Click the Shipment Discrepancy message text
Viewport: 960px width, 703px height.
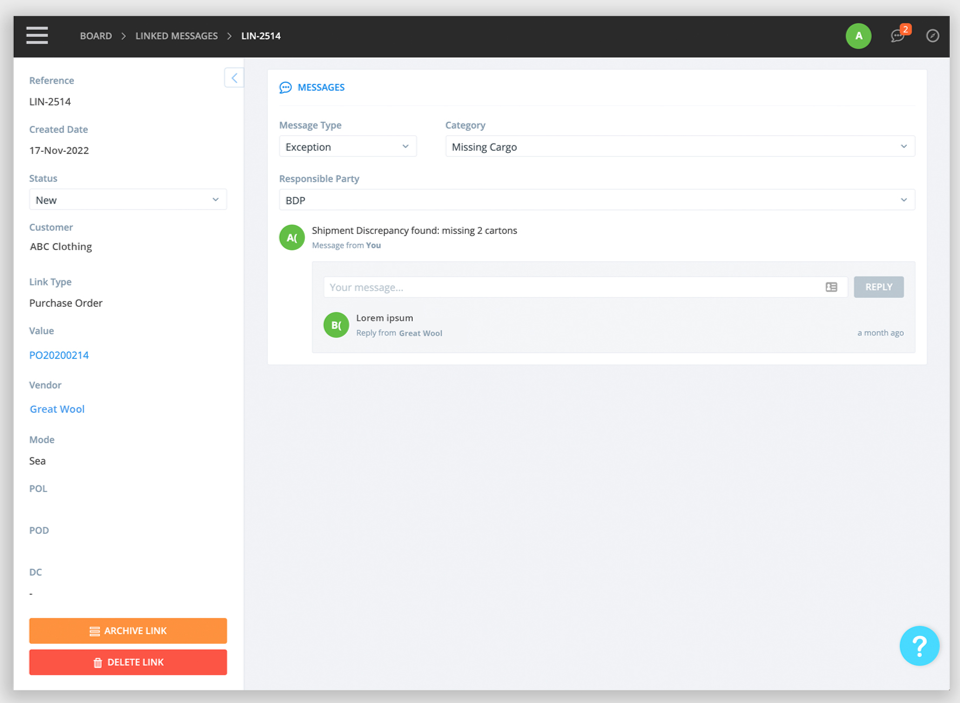[x=414, y=230]
